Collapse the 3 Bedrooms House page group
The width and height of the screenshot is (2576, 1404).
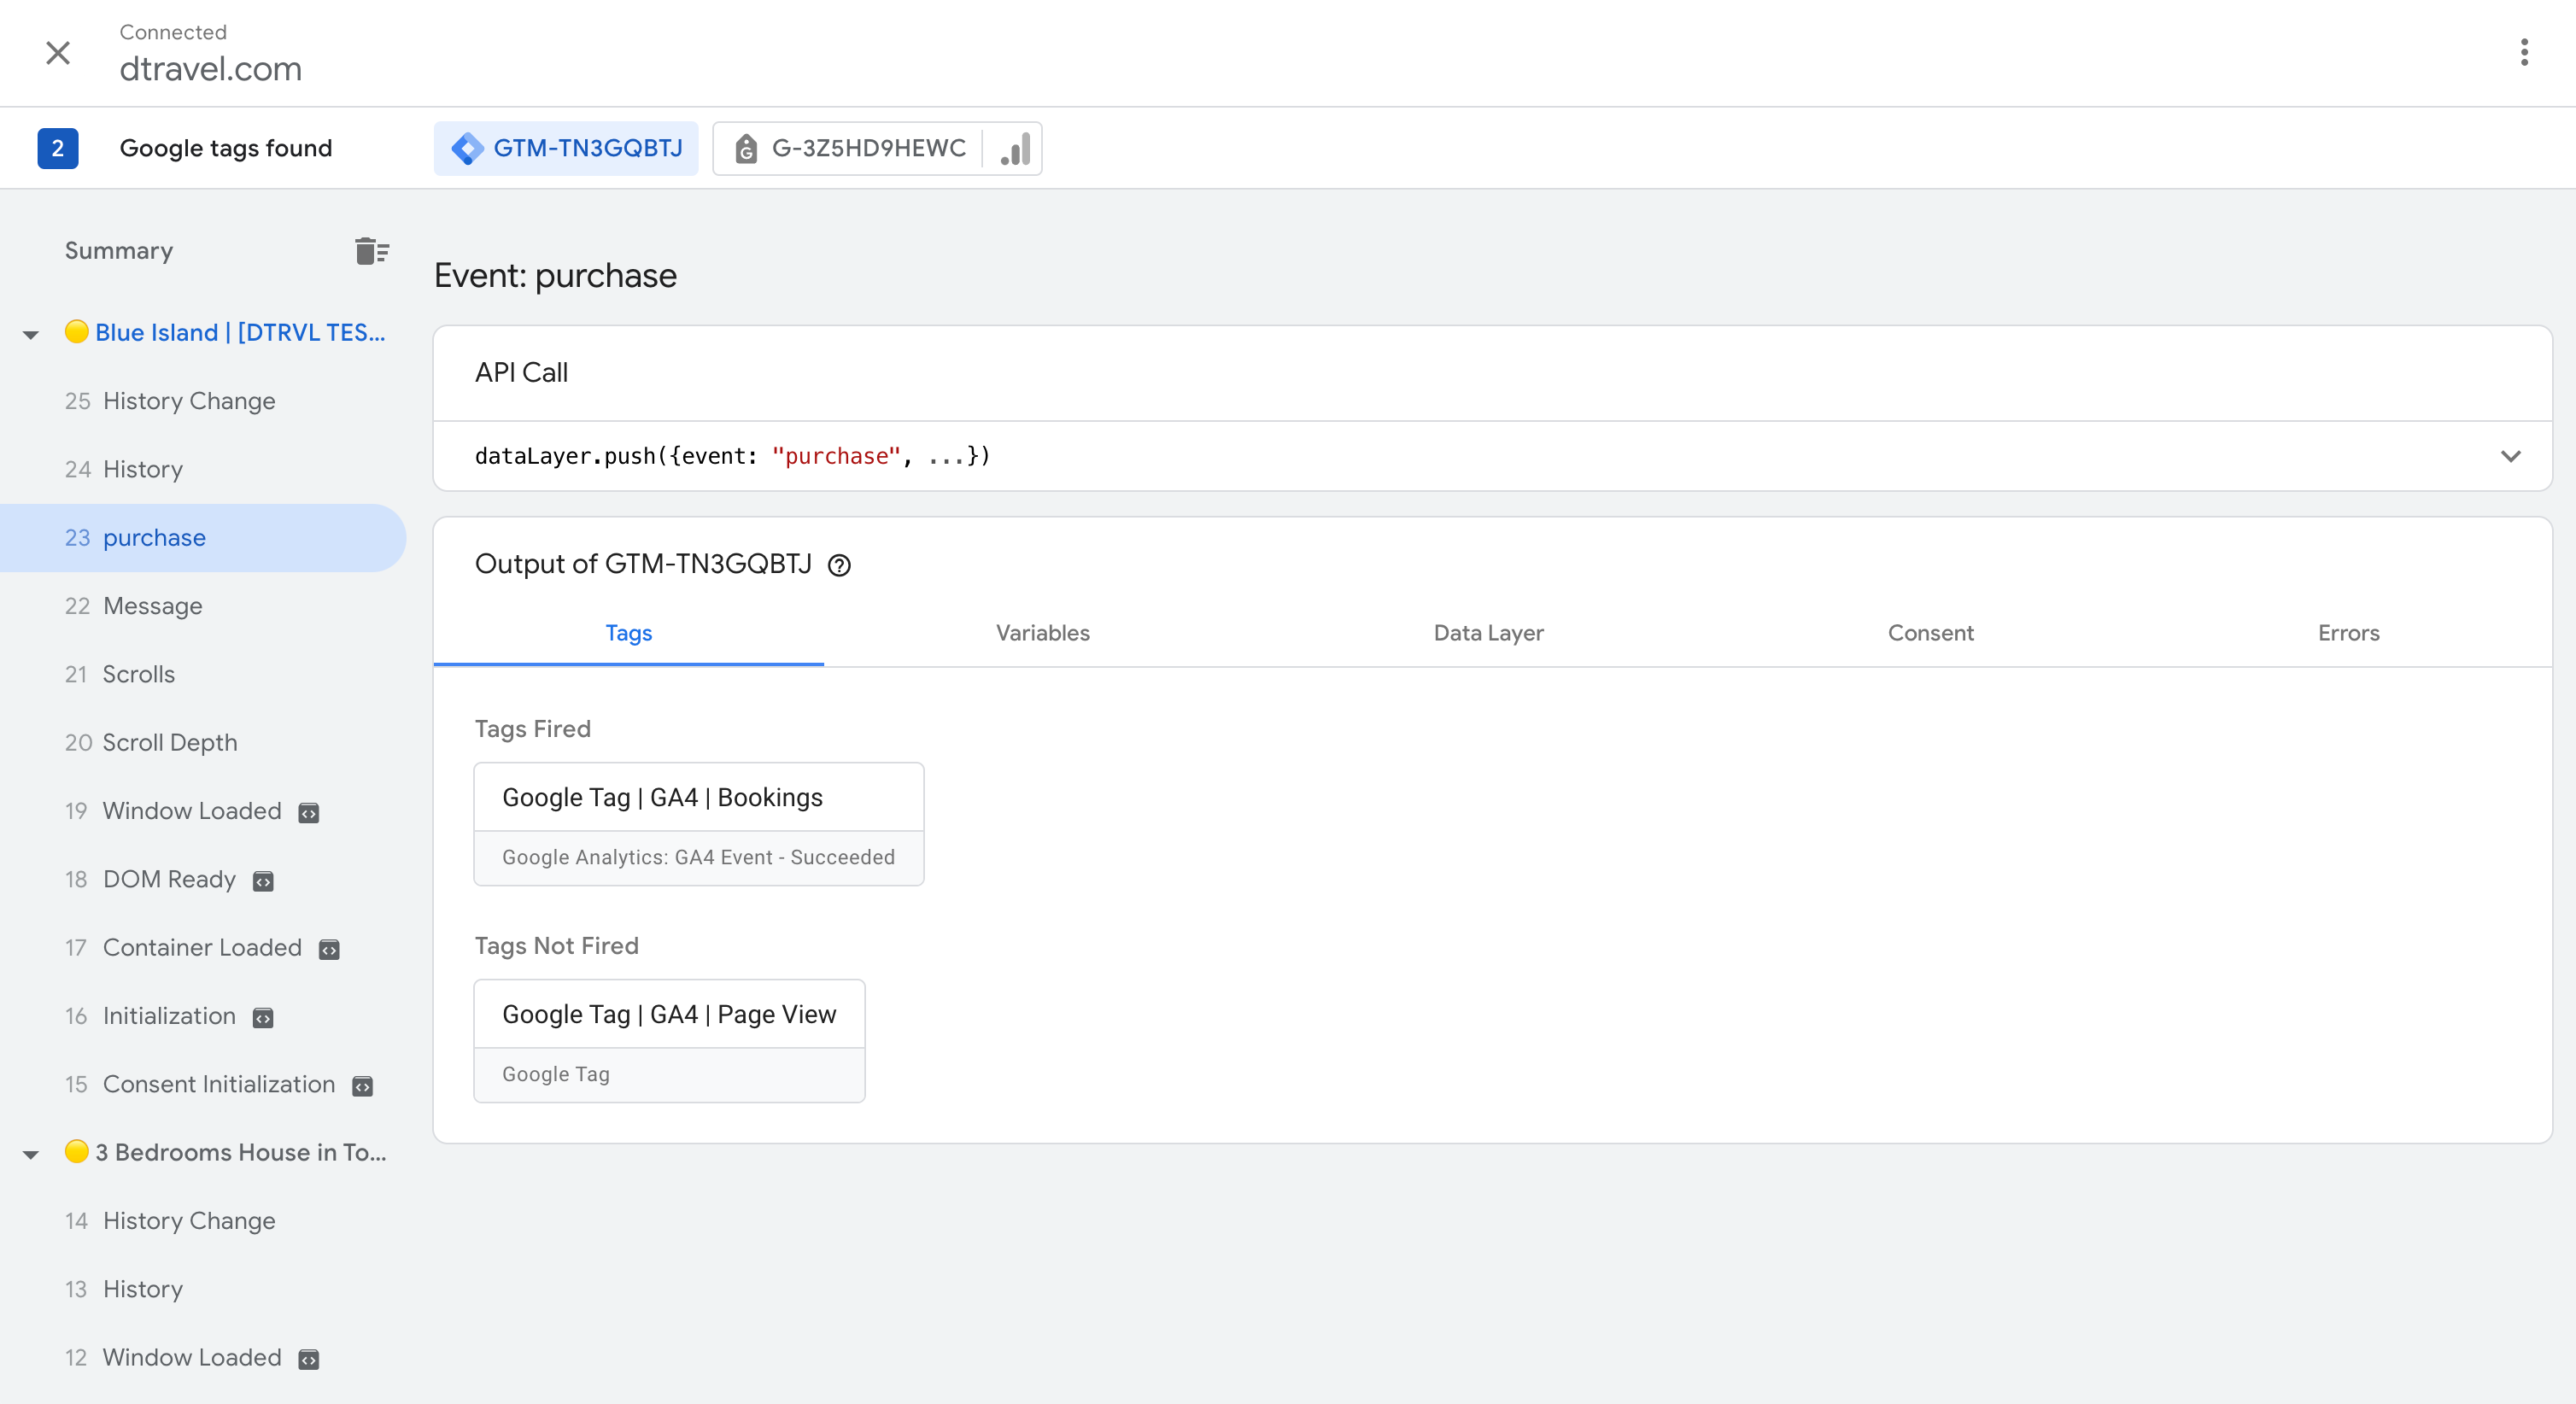31,1154
